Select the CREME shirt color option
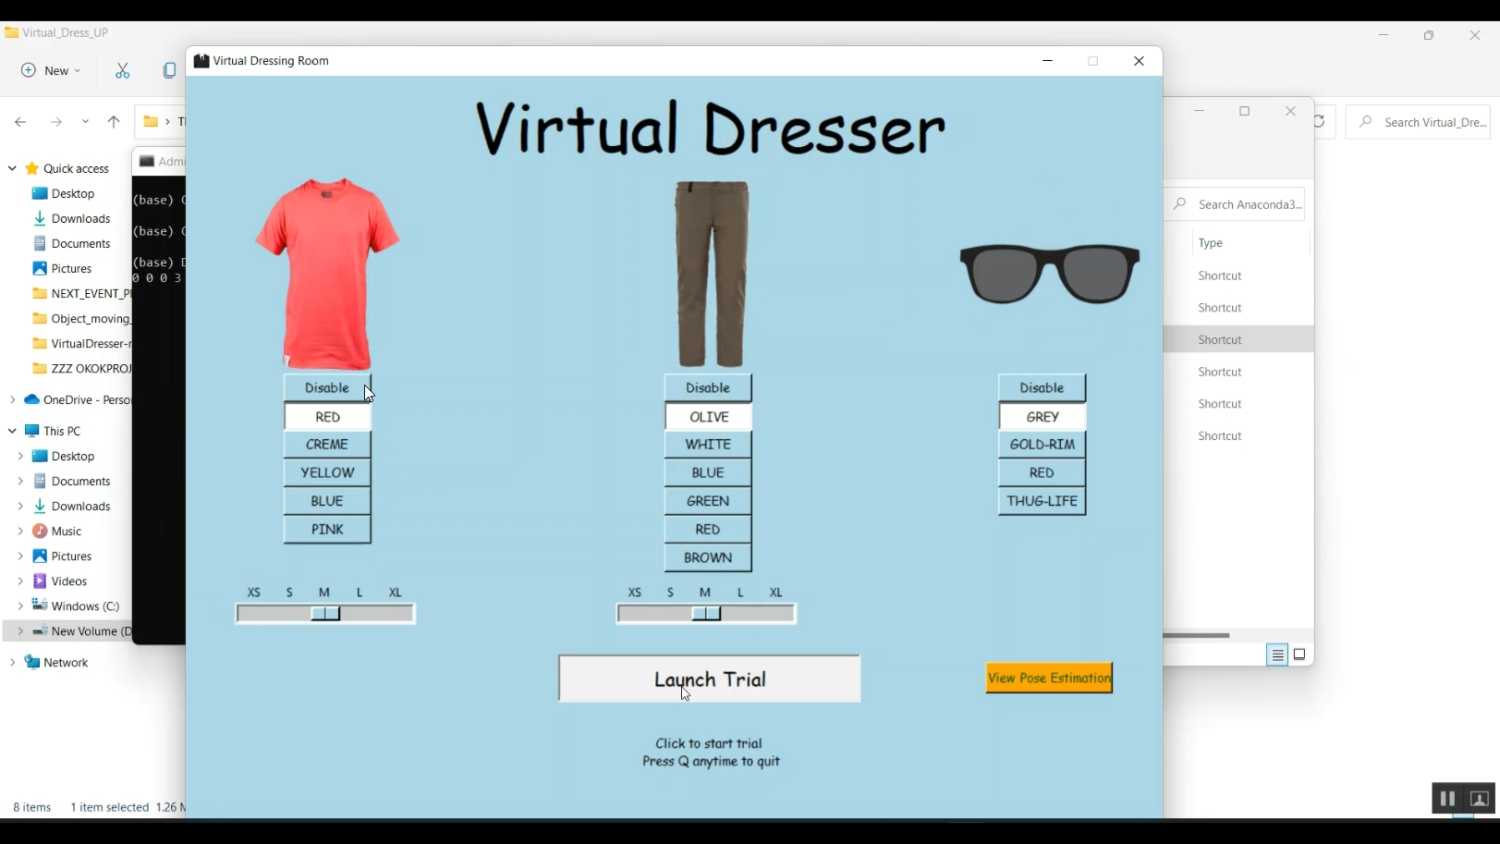 click(x=327, y=445)
